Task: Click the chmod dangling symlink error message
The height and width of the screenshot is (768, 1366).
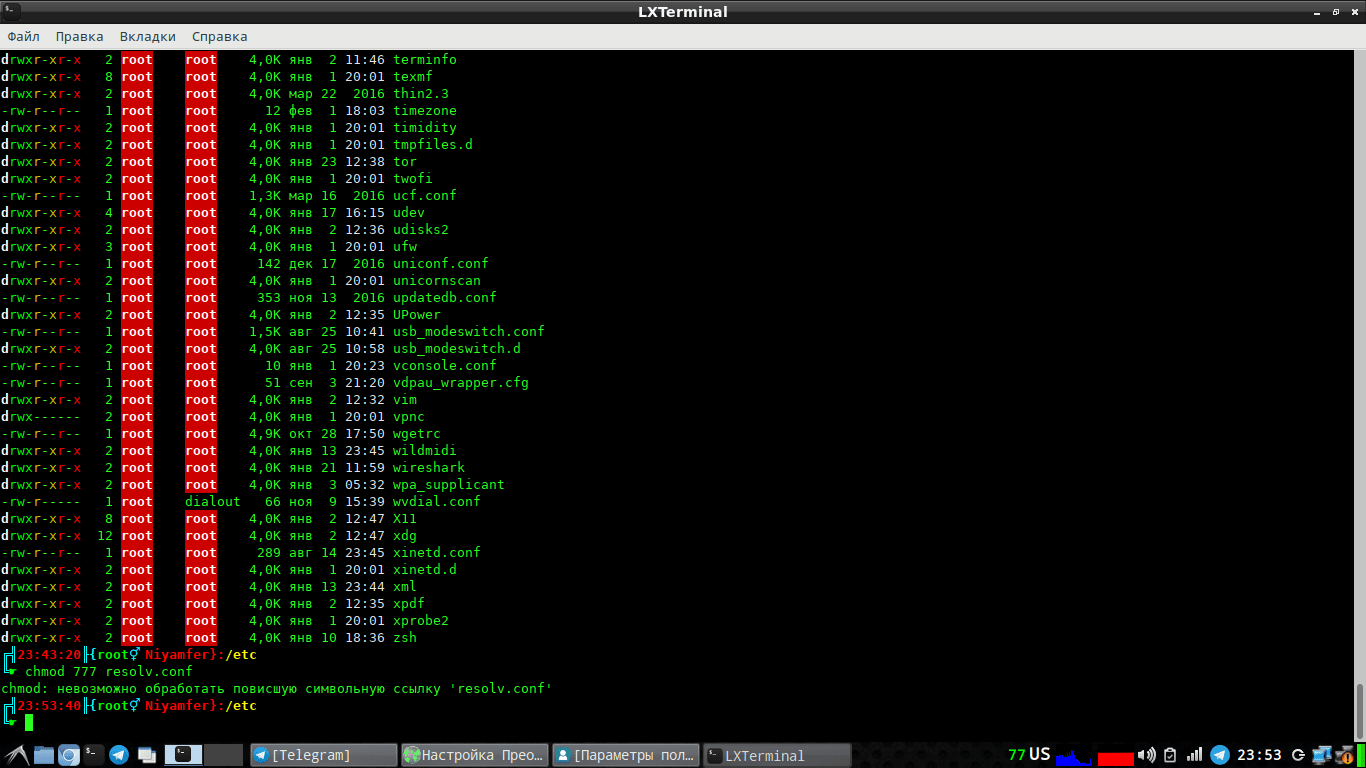Action: pos(277,688)
